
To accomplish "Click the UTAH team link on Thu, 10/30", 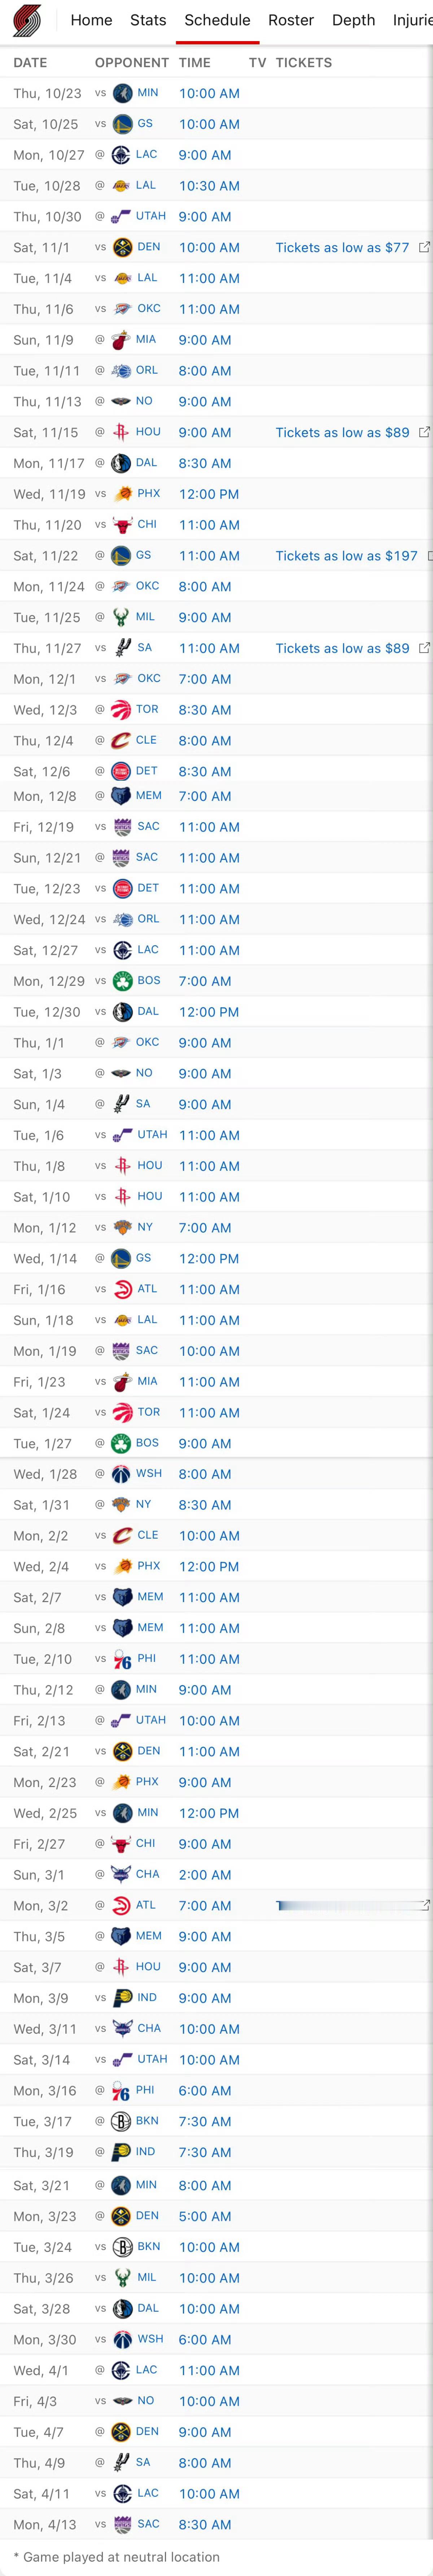I will (x=151, y=216).
